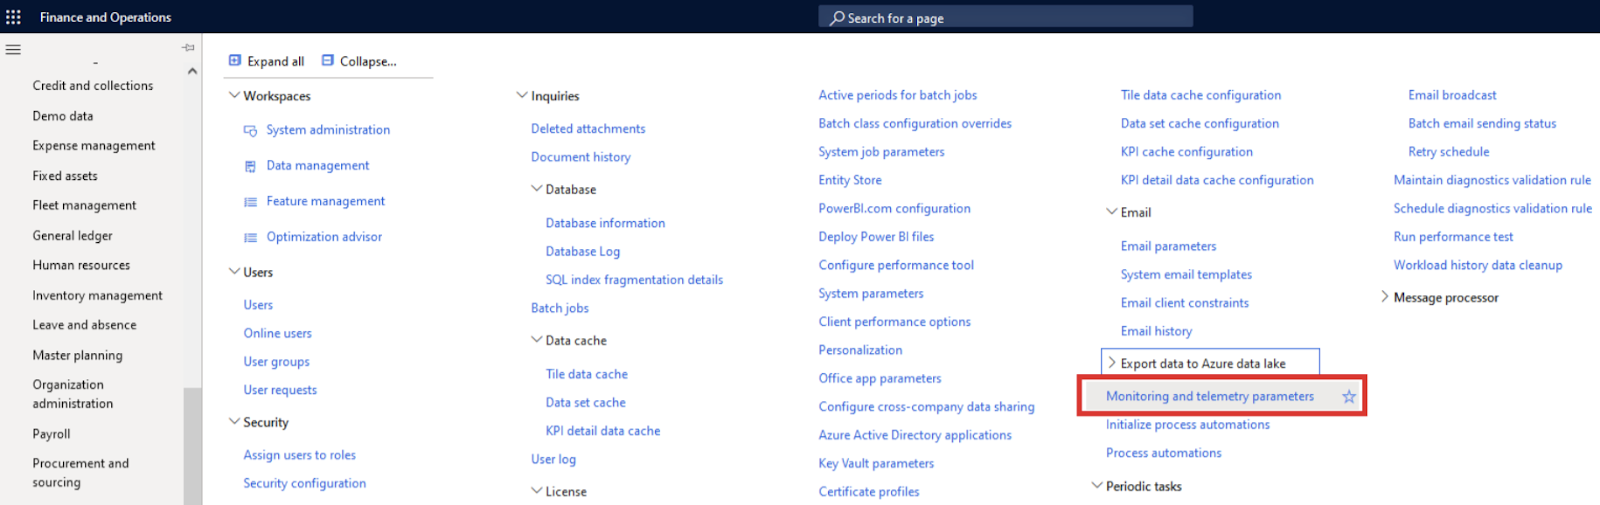Click the navigation pane scrollbar thumb
The image size is (1600, 505).
pos(192,446)
